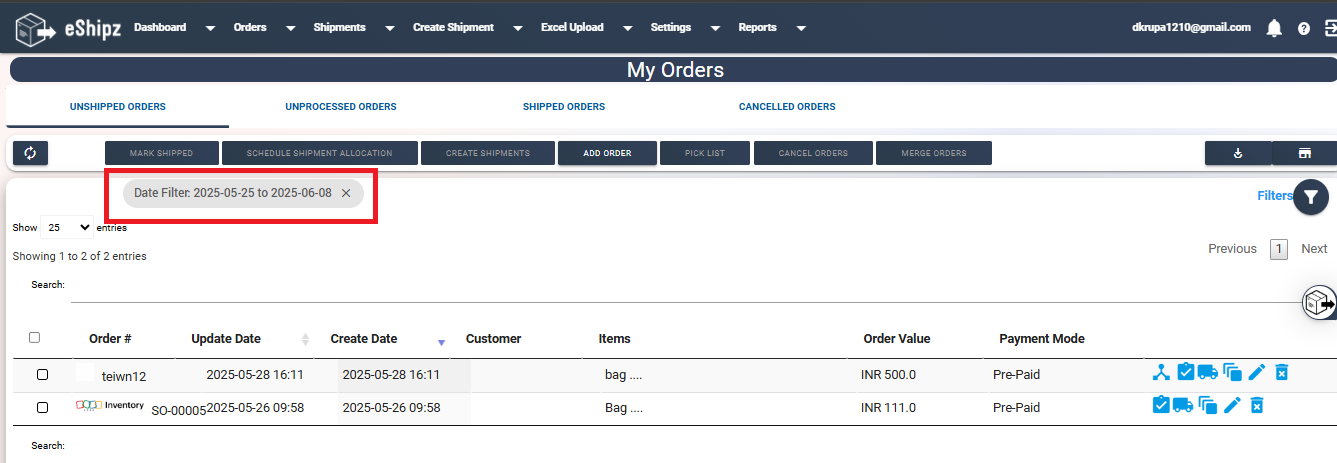Open the Show entries count dropdown
This screenshot has width=1337, height=463.
(67, 227)
